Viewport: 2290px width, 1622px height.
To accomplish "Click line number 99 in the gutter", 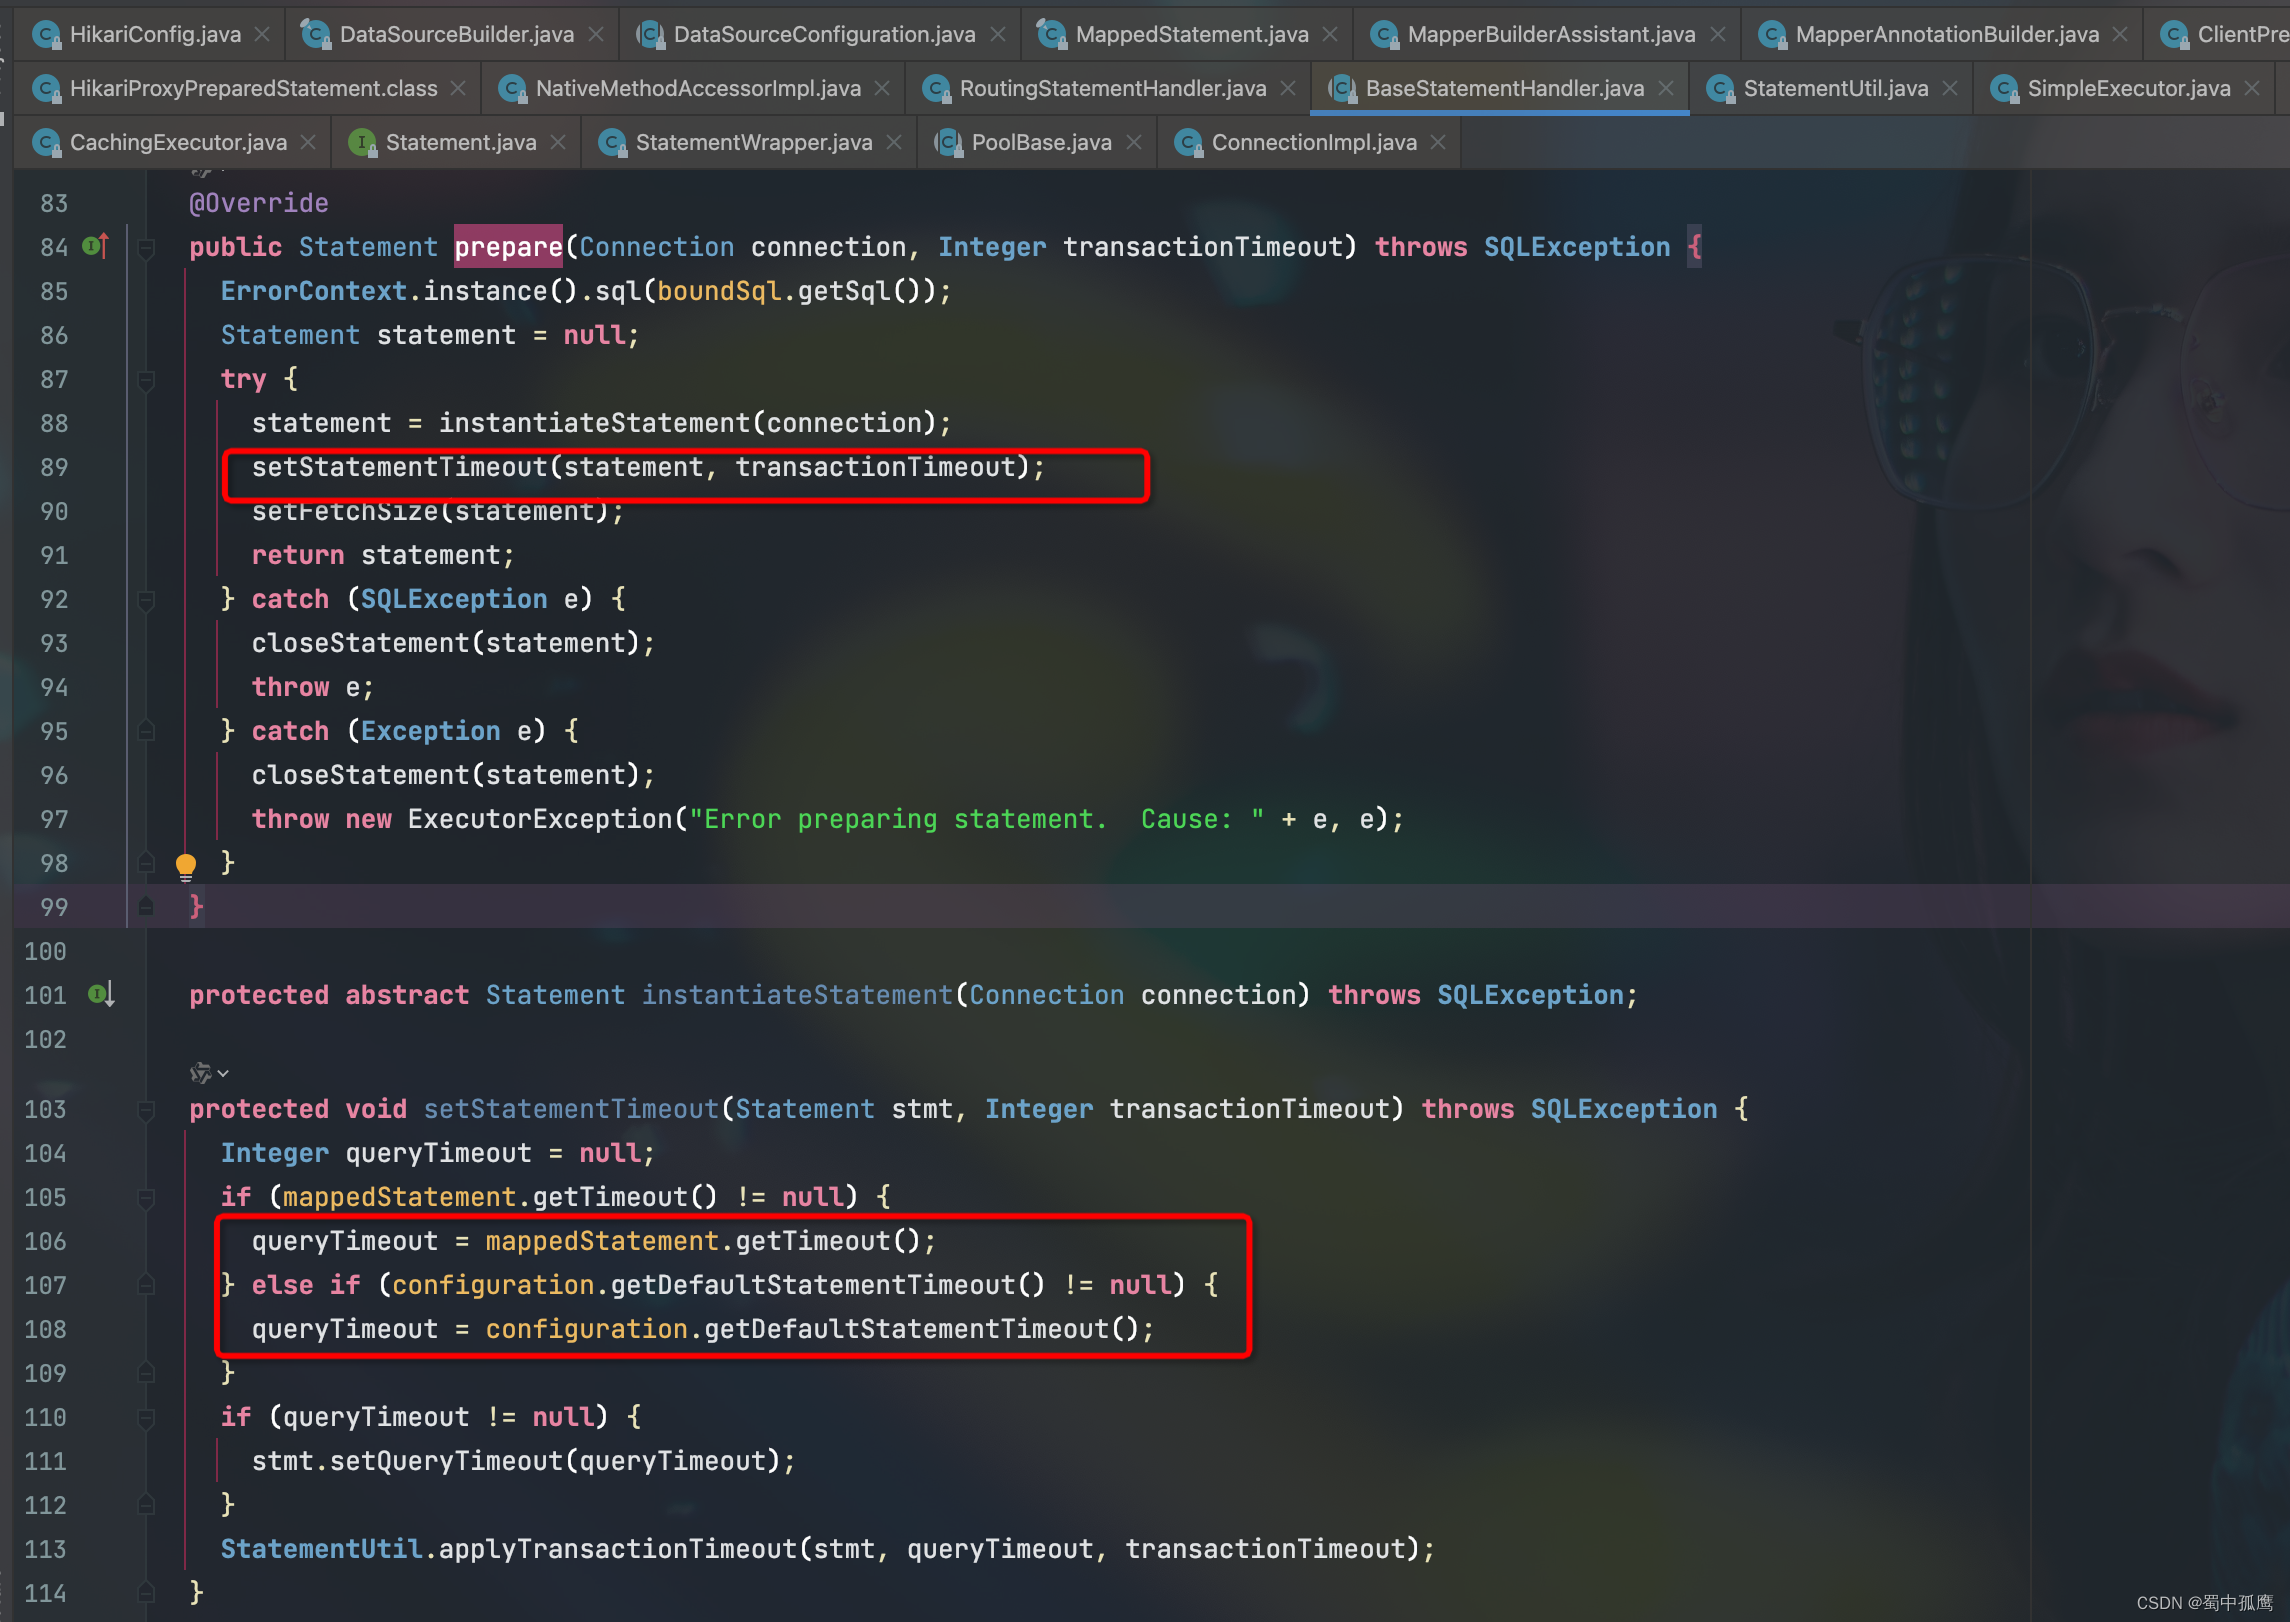I will point(54,907).
